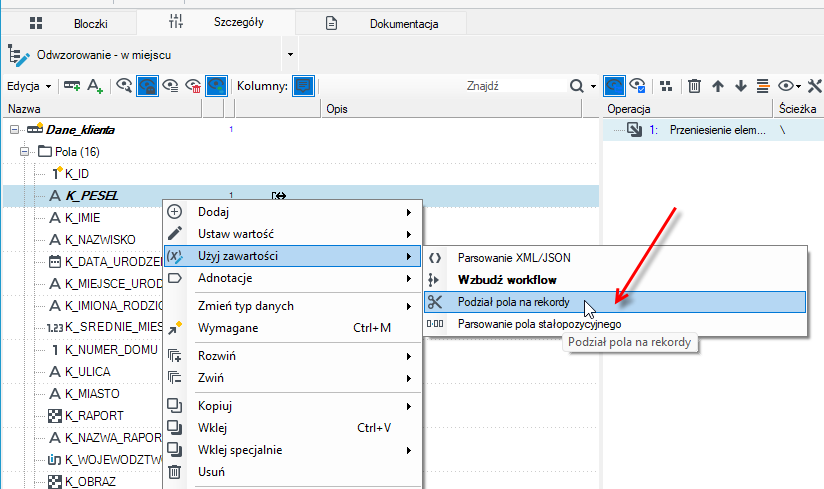Select the K_ULICA field row
The width and height of the screenshot is (824, 489).
pos(87,372)
